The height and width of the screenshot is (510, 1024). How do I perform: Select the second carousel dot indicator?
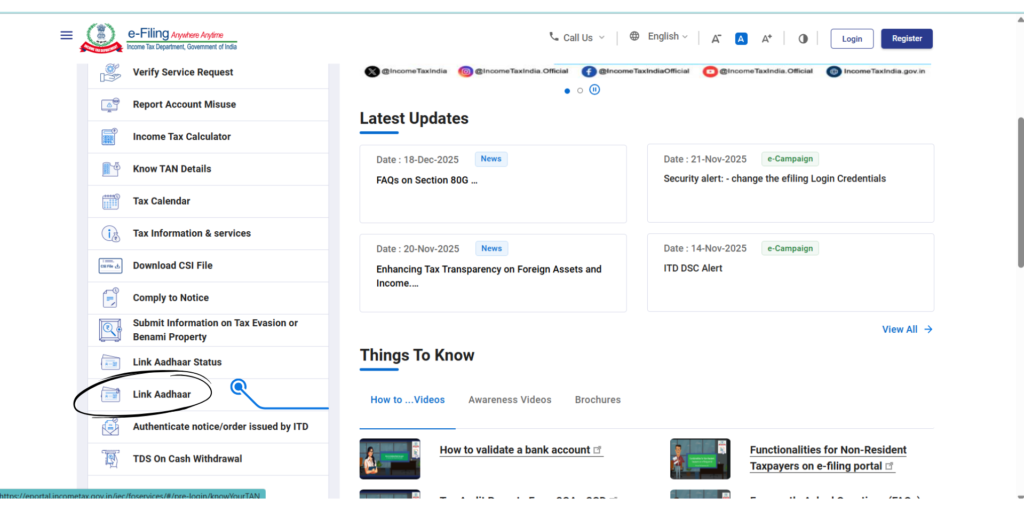(x=580, y=90)
